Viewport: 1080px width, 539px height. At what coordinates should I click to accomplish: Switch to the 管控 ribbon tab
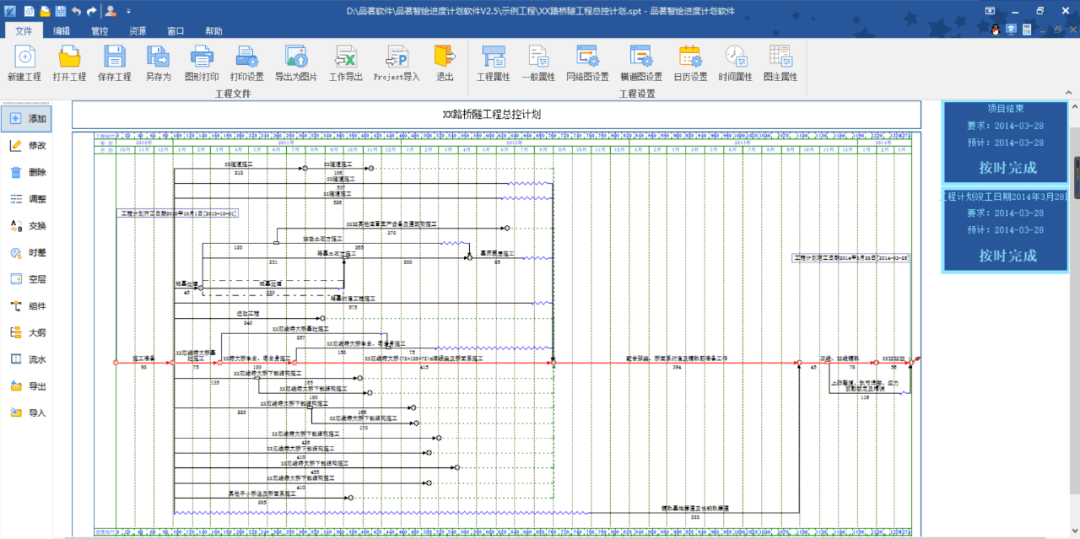click(x=100, y=31)
